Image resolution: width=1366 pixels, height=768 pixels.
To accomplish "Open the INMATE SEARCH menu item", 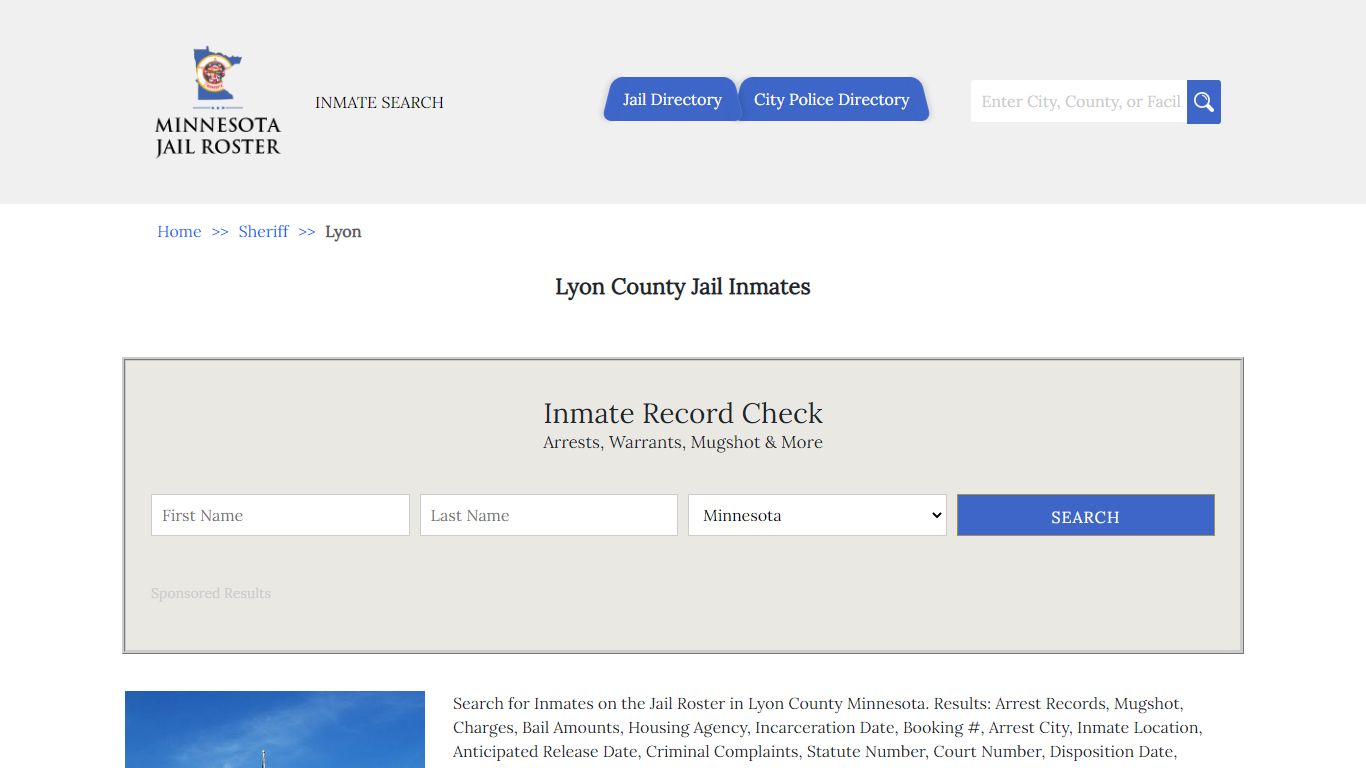I will [379, 102].
